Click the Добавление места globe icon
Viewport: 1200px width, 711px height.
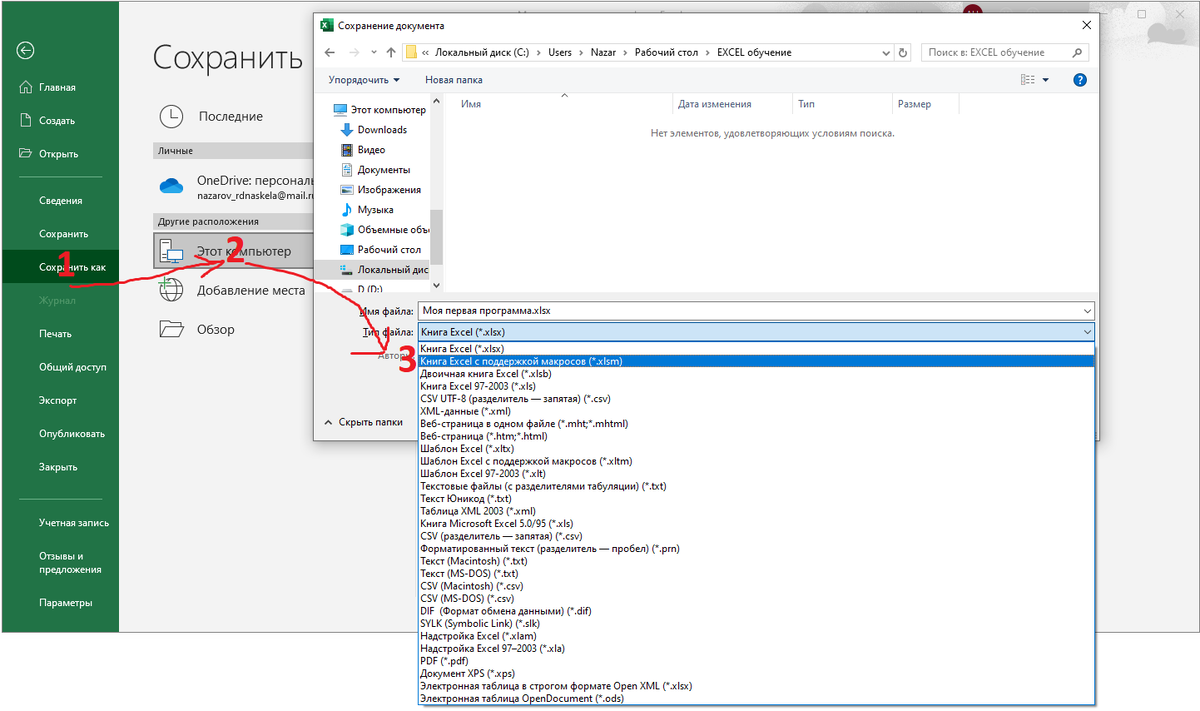click(172, 290)
